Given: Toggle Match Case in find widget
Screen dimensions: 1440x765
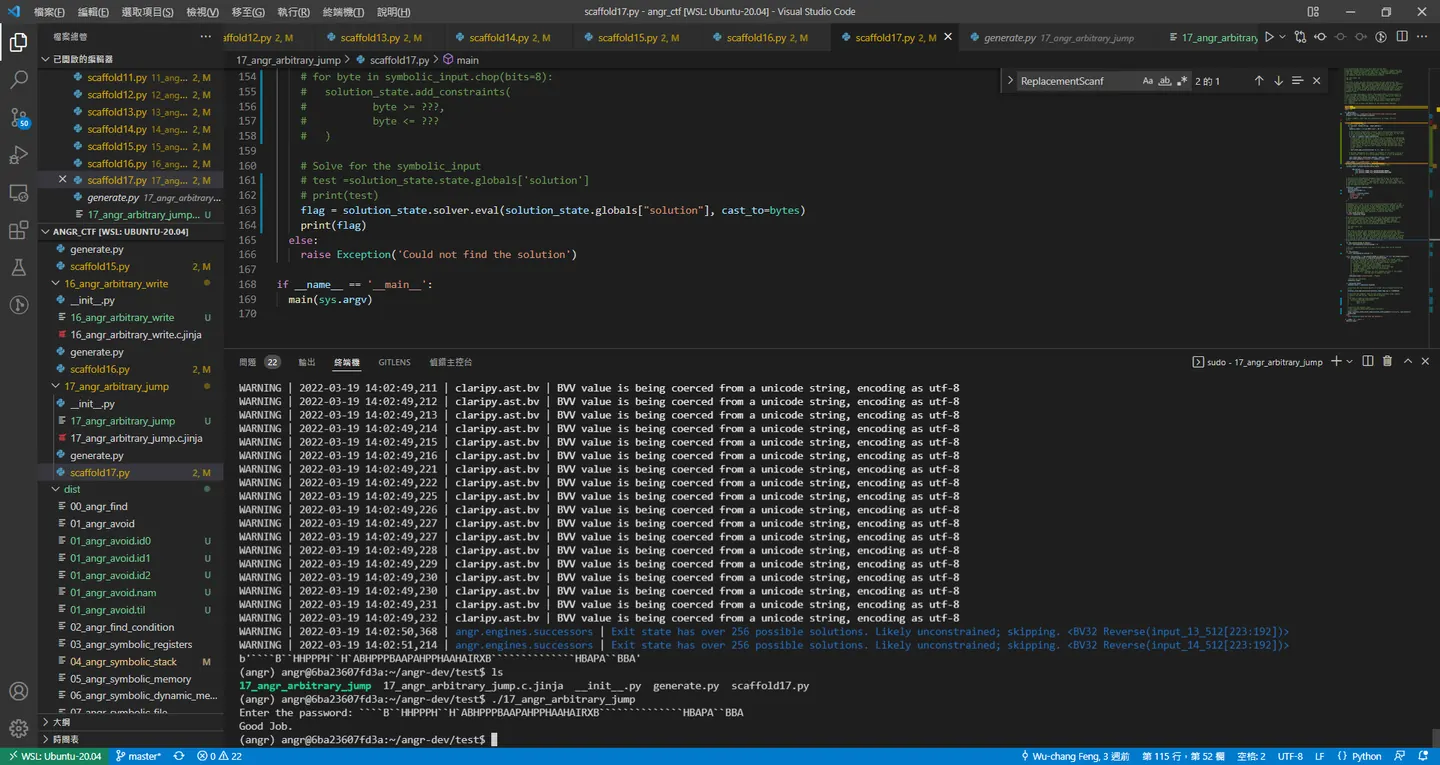Looking at the screenshot, I should (x=1147, y=81).
